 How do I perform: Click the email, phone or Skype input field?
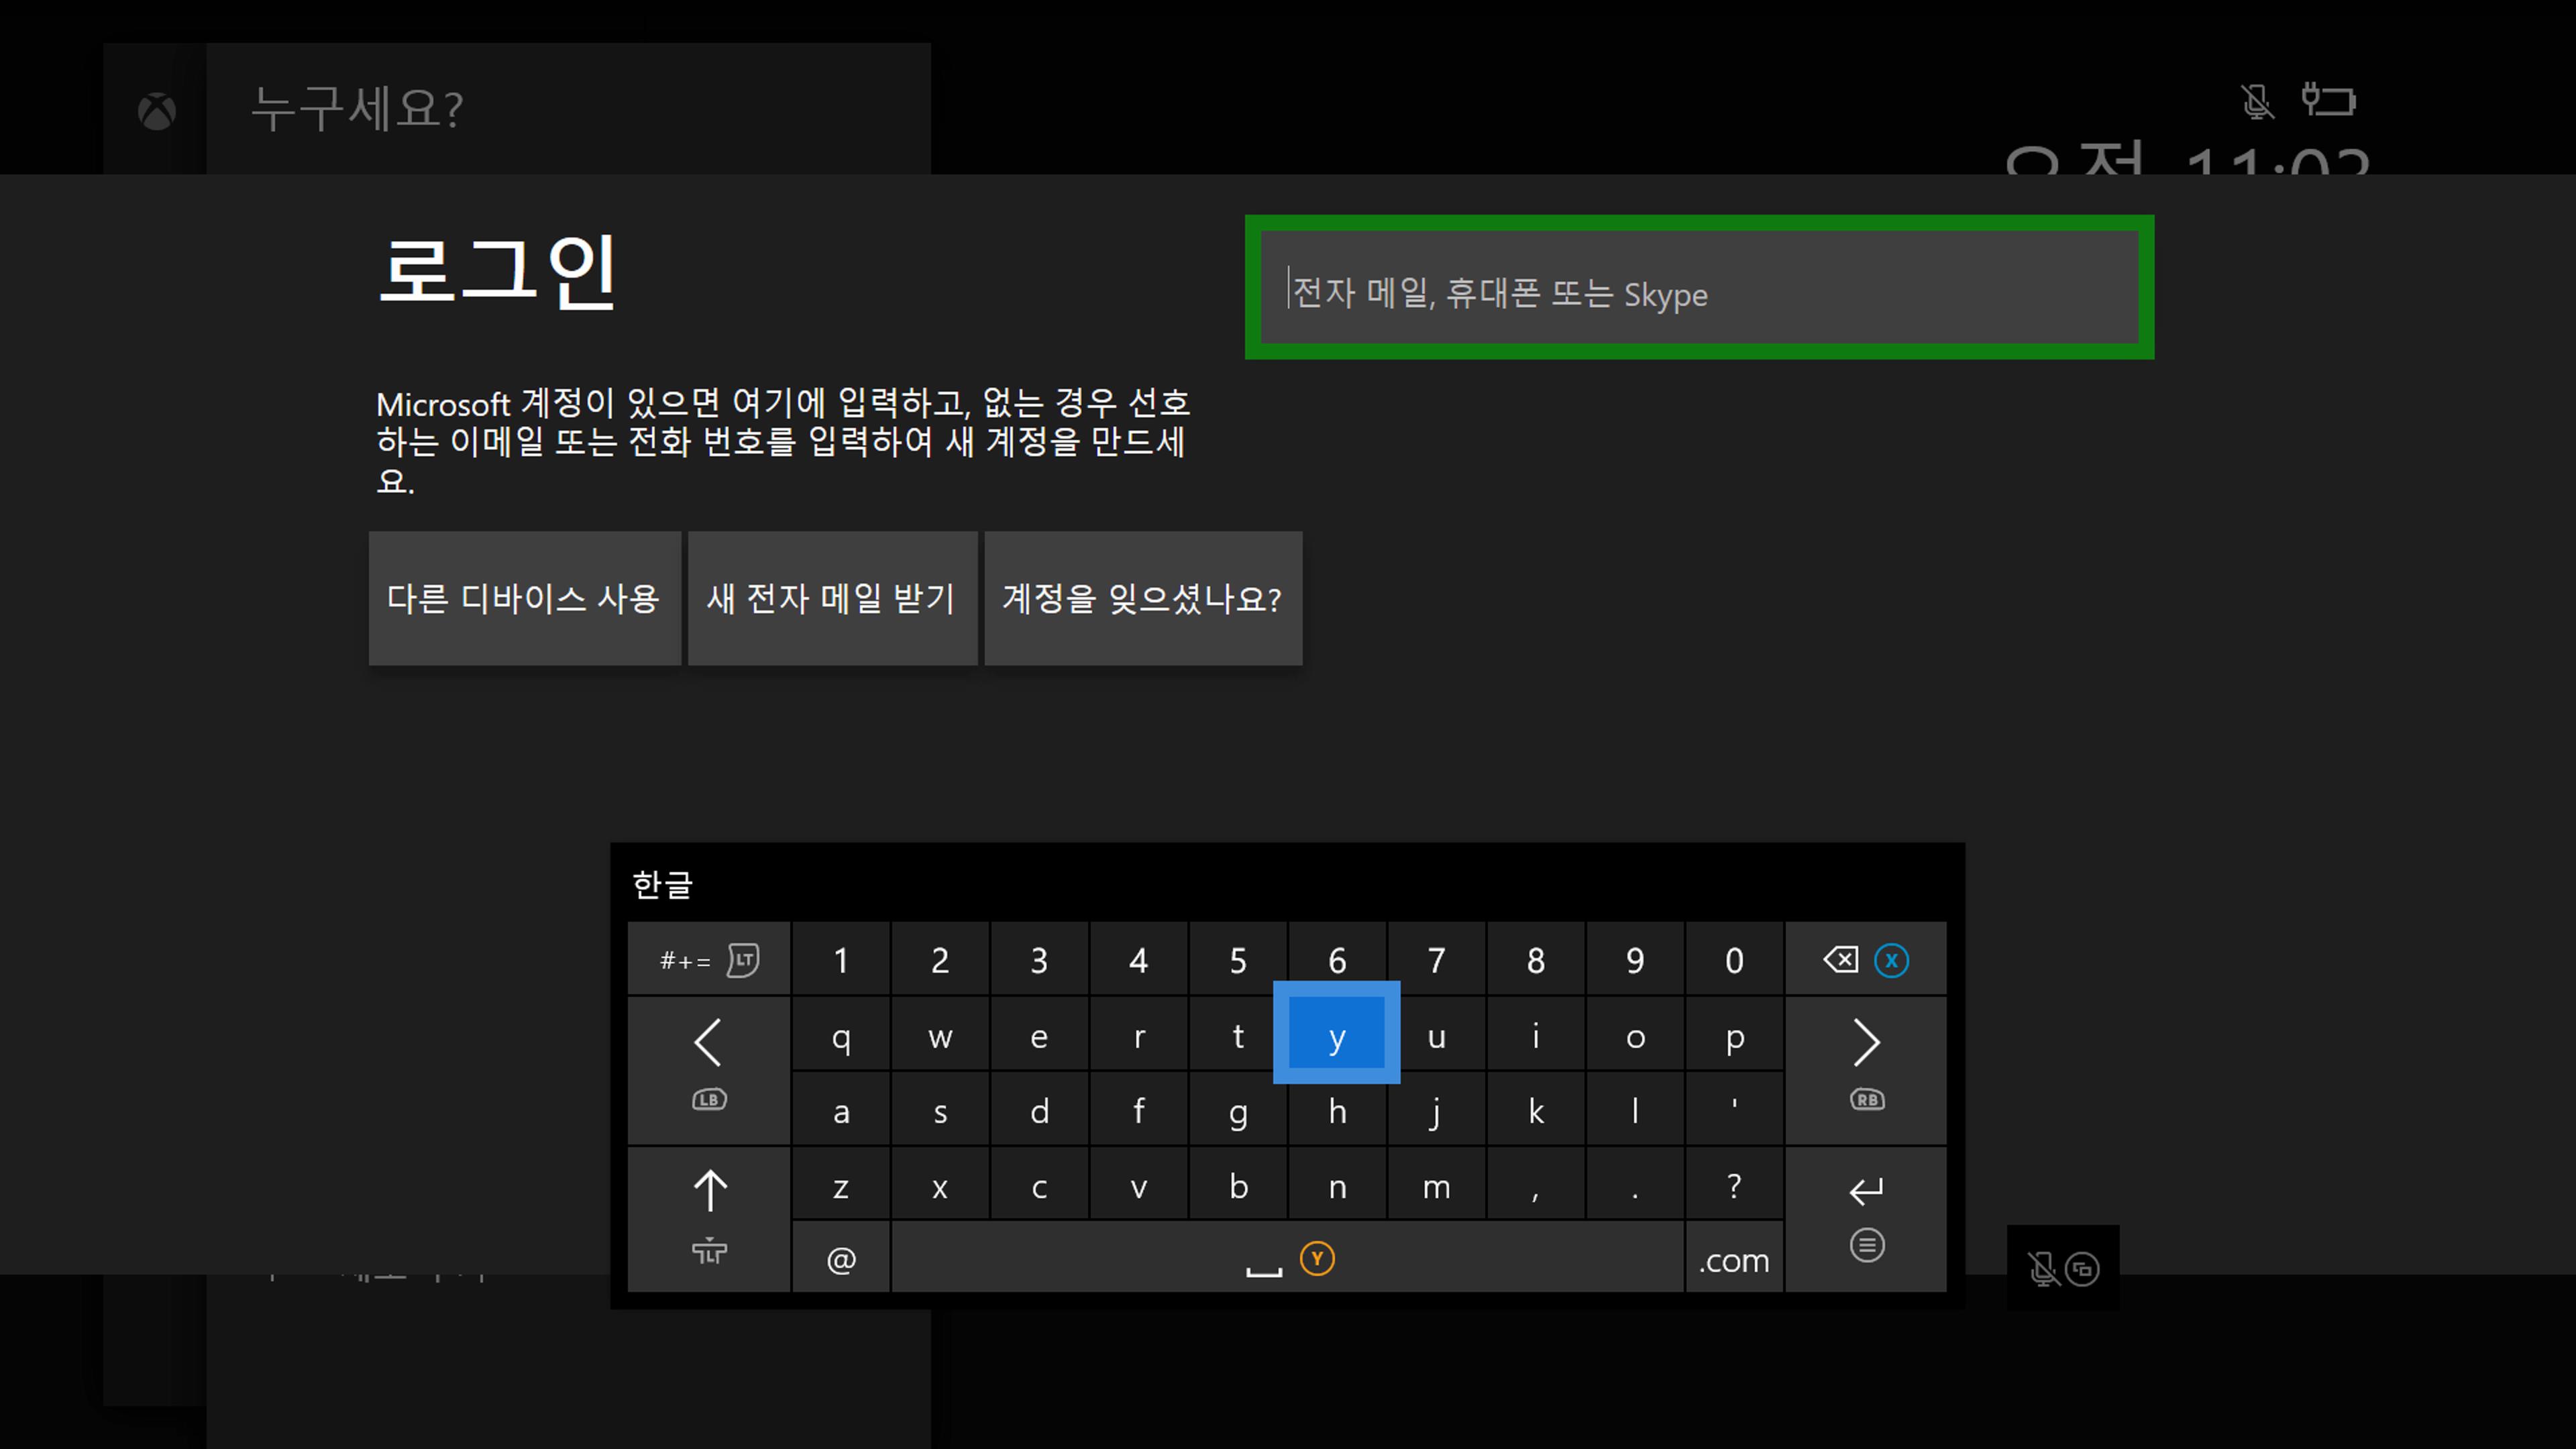pyautogui.click(x=1699, y=287)
